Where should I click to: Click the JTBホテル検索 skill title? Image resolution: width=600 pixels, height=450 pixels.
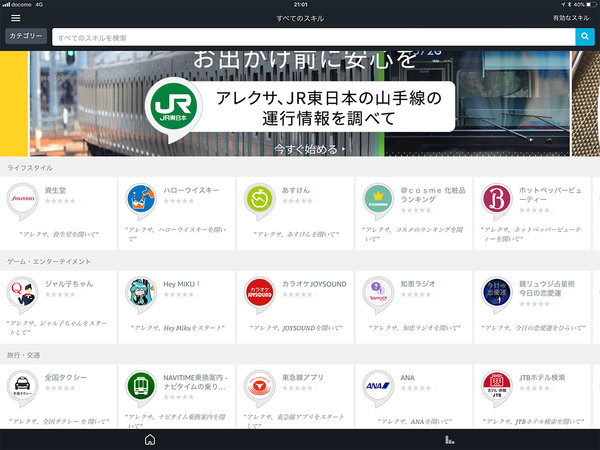pyautogui.click(x=542, y=378)
